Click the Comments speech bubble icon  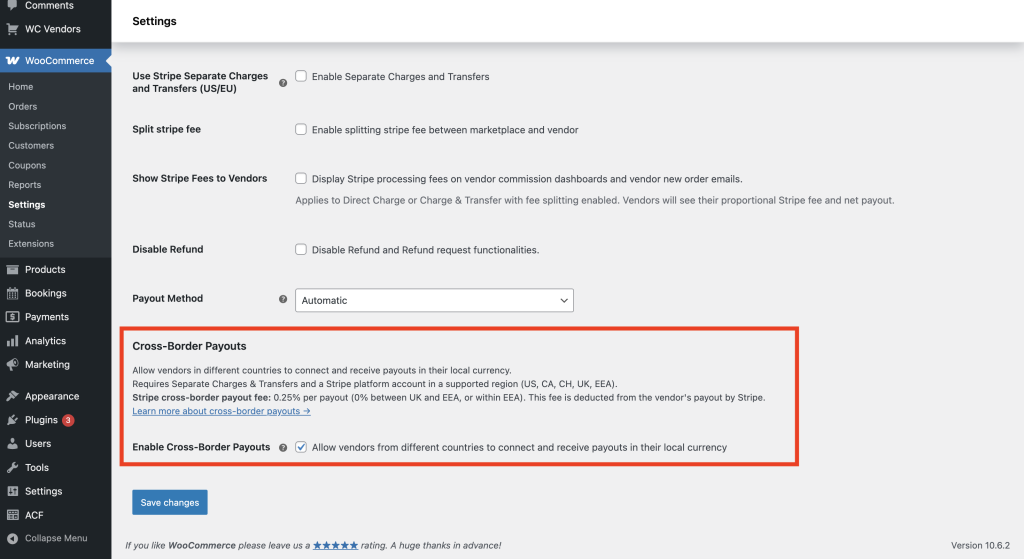coord(12,5)
